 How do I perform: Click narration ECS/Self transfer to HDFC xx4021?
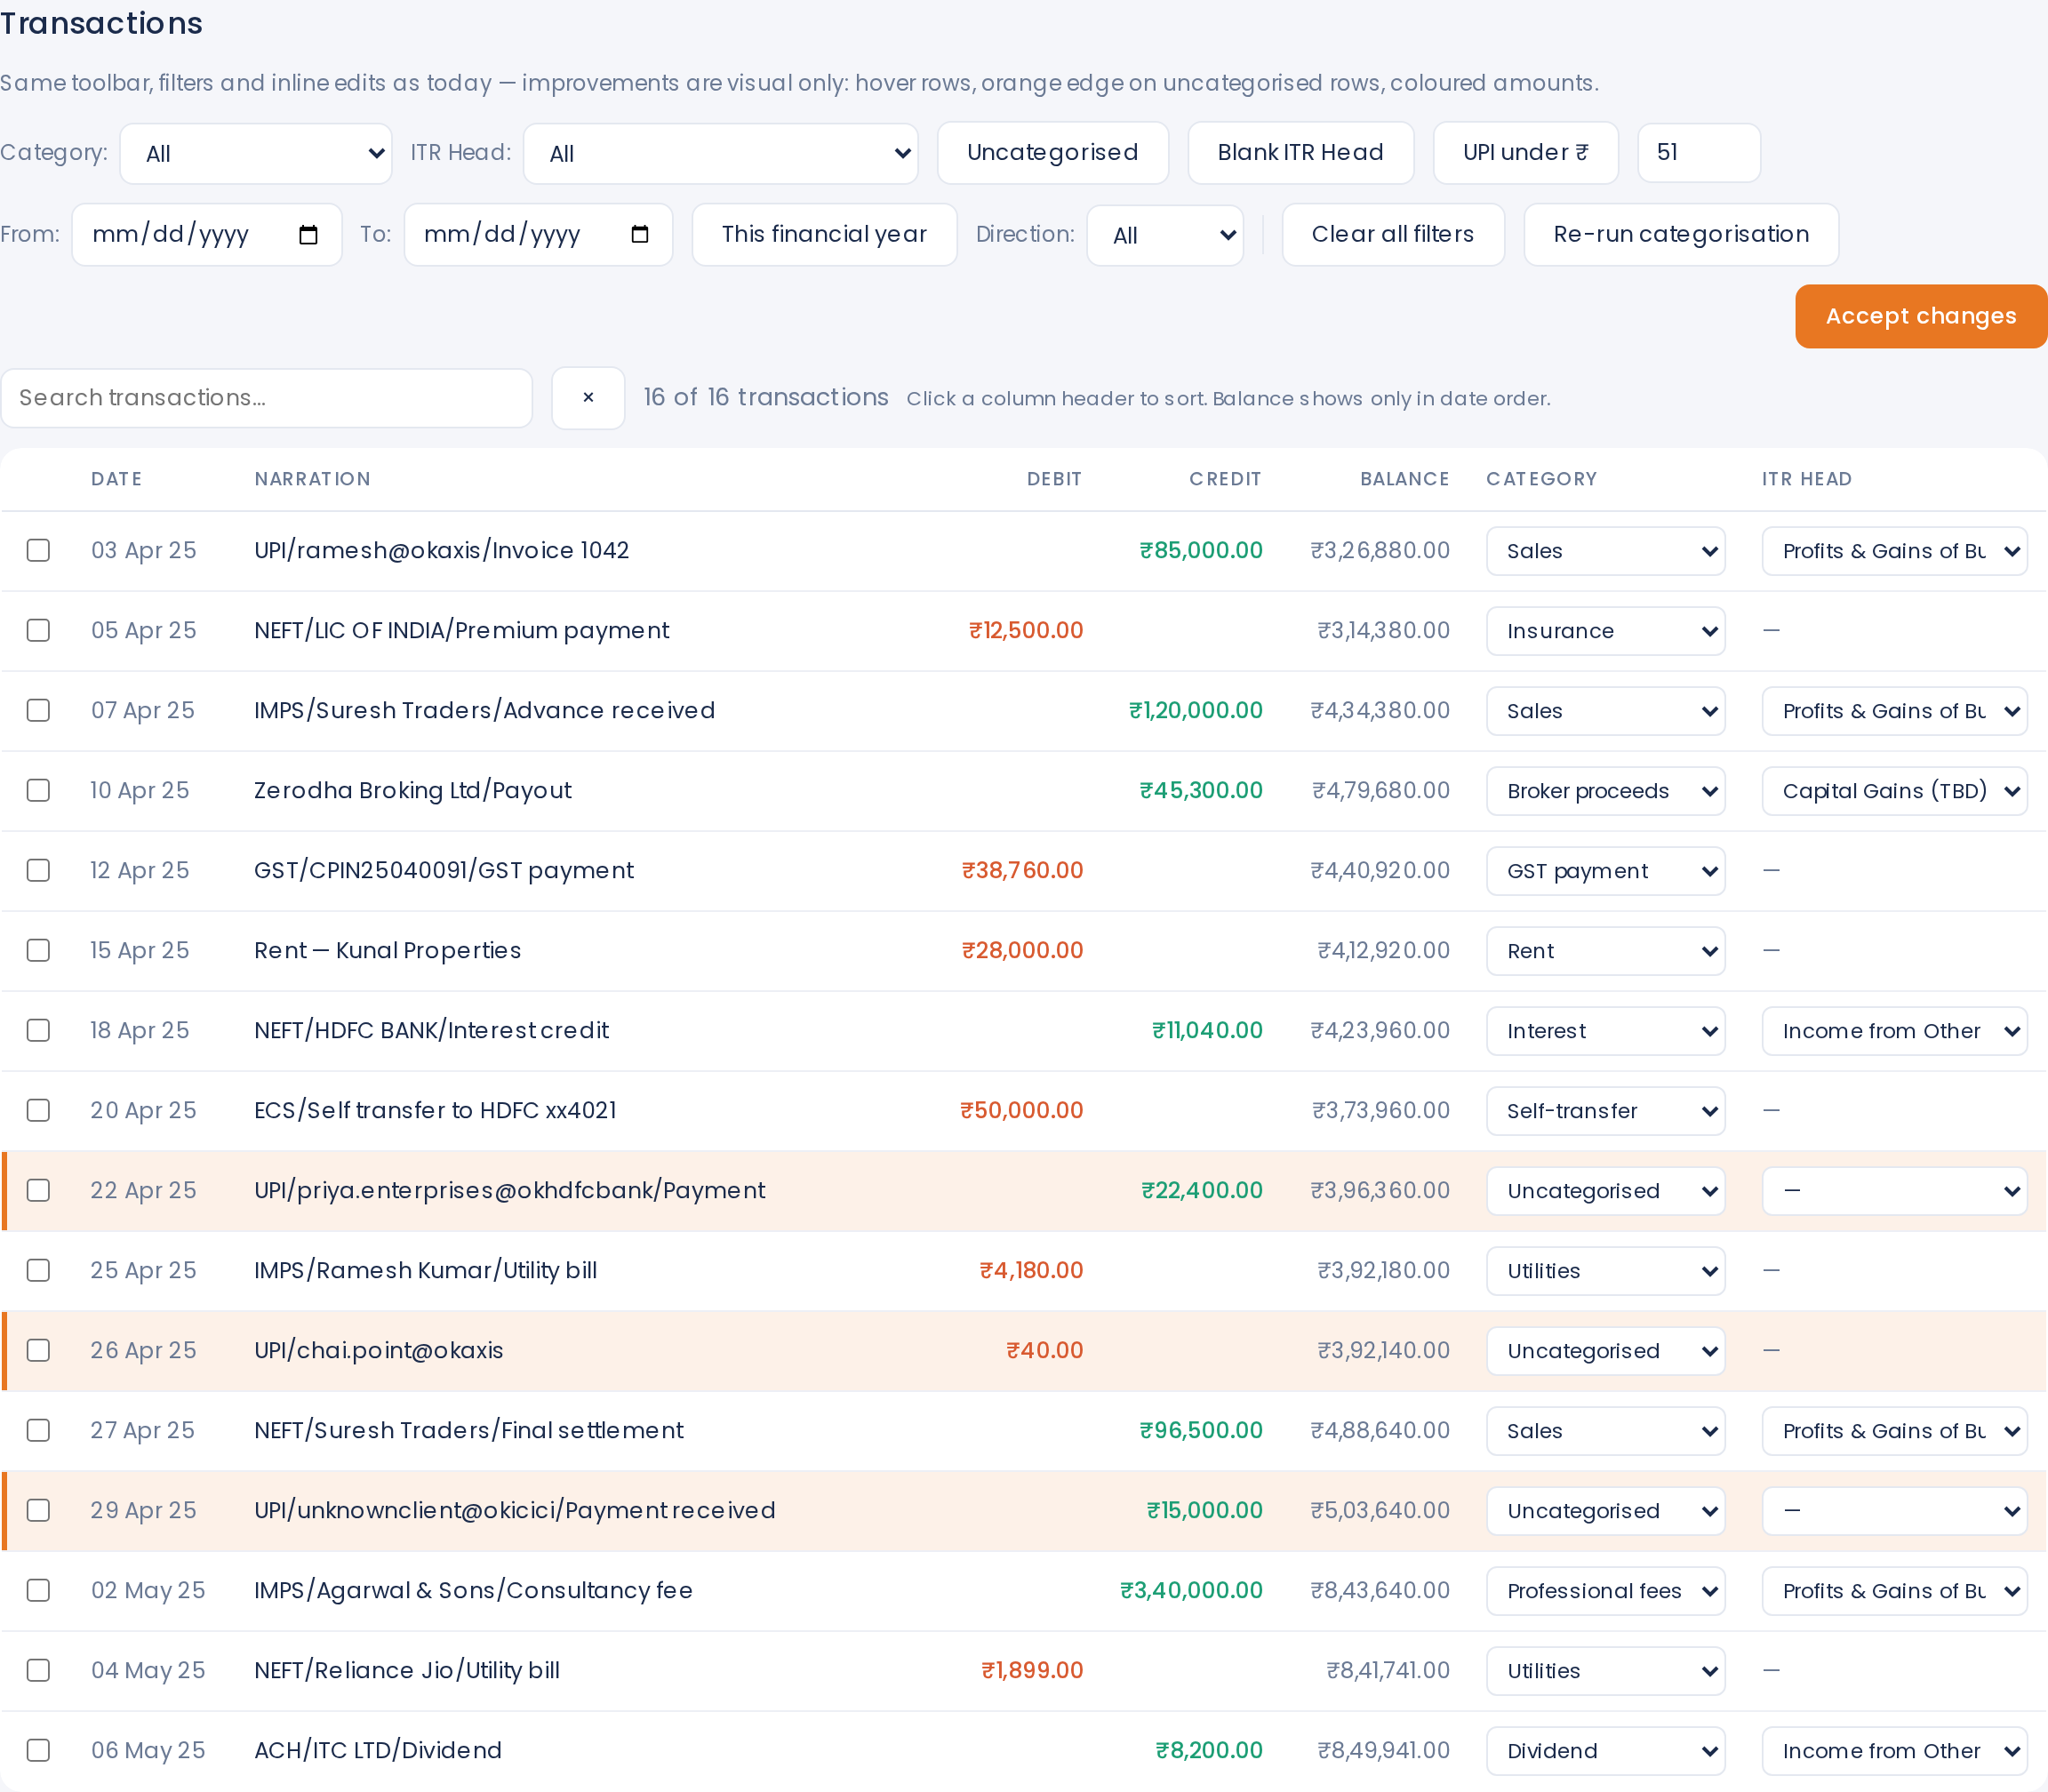[435, 1111]
